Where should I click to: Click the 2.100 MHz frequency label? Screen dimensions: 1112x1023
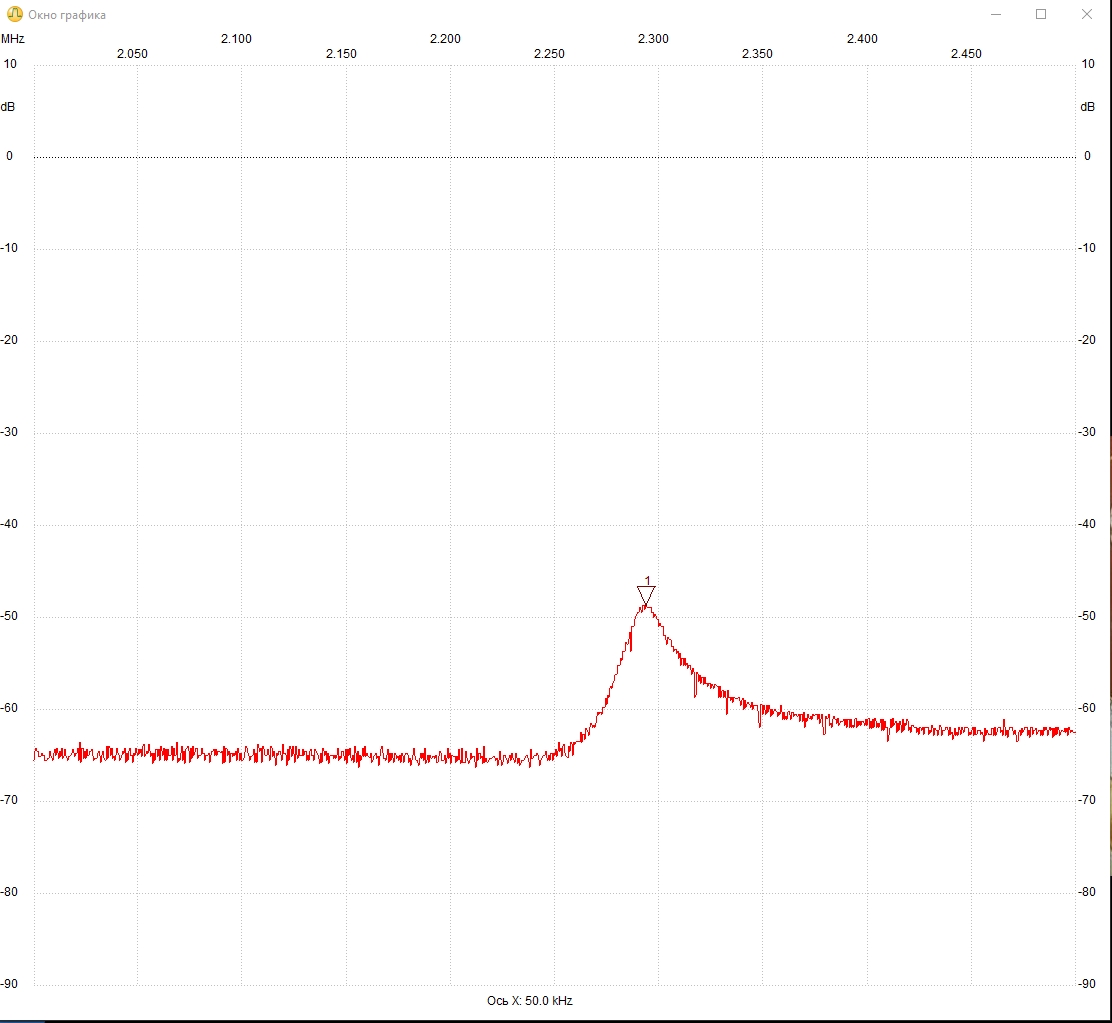tap(236, 39)
